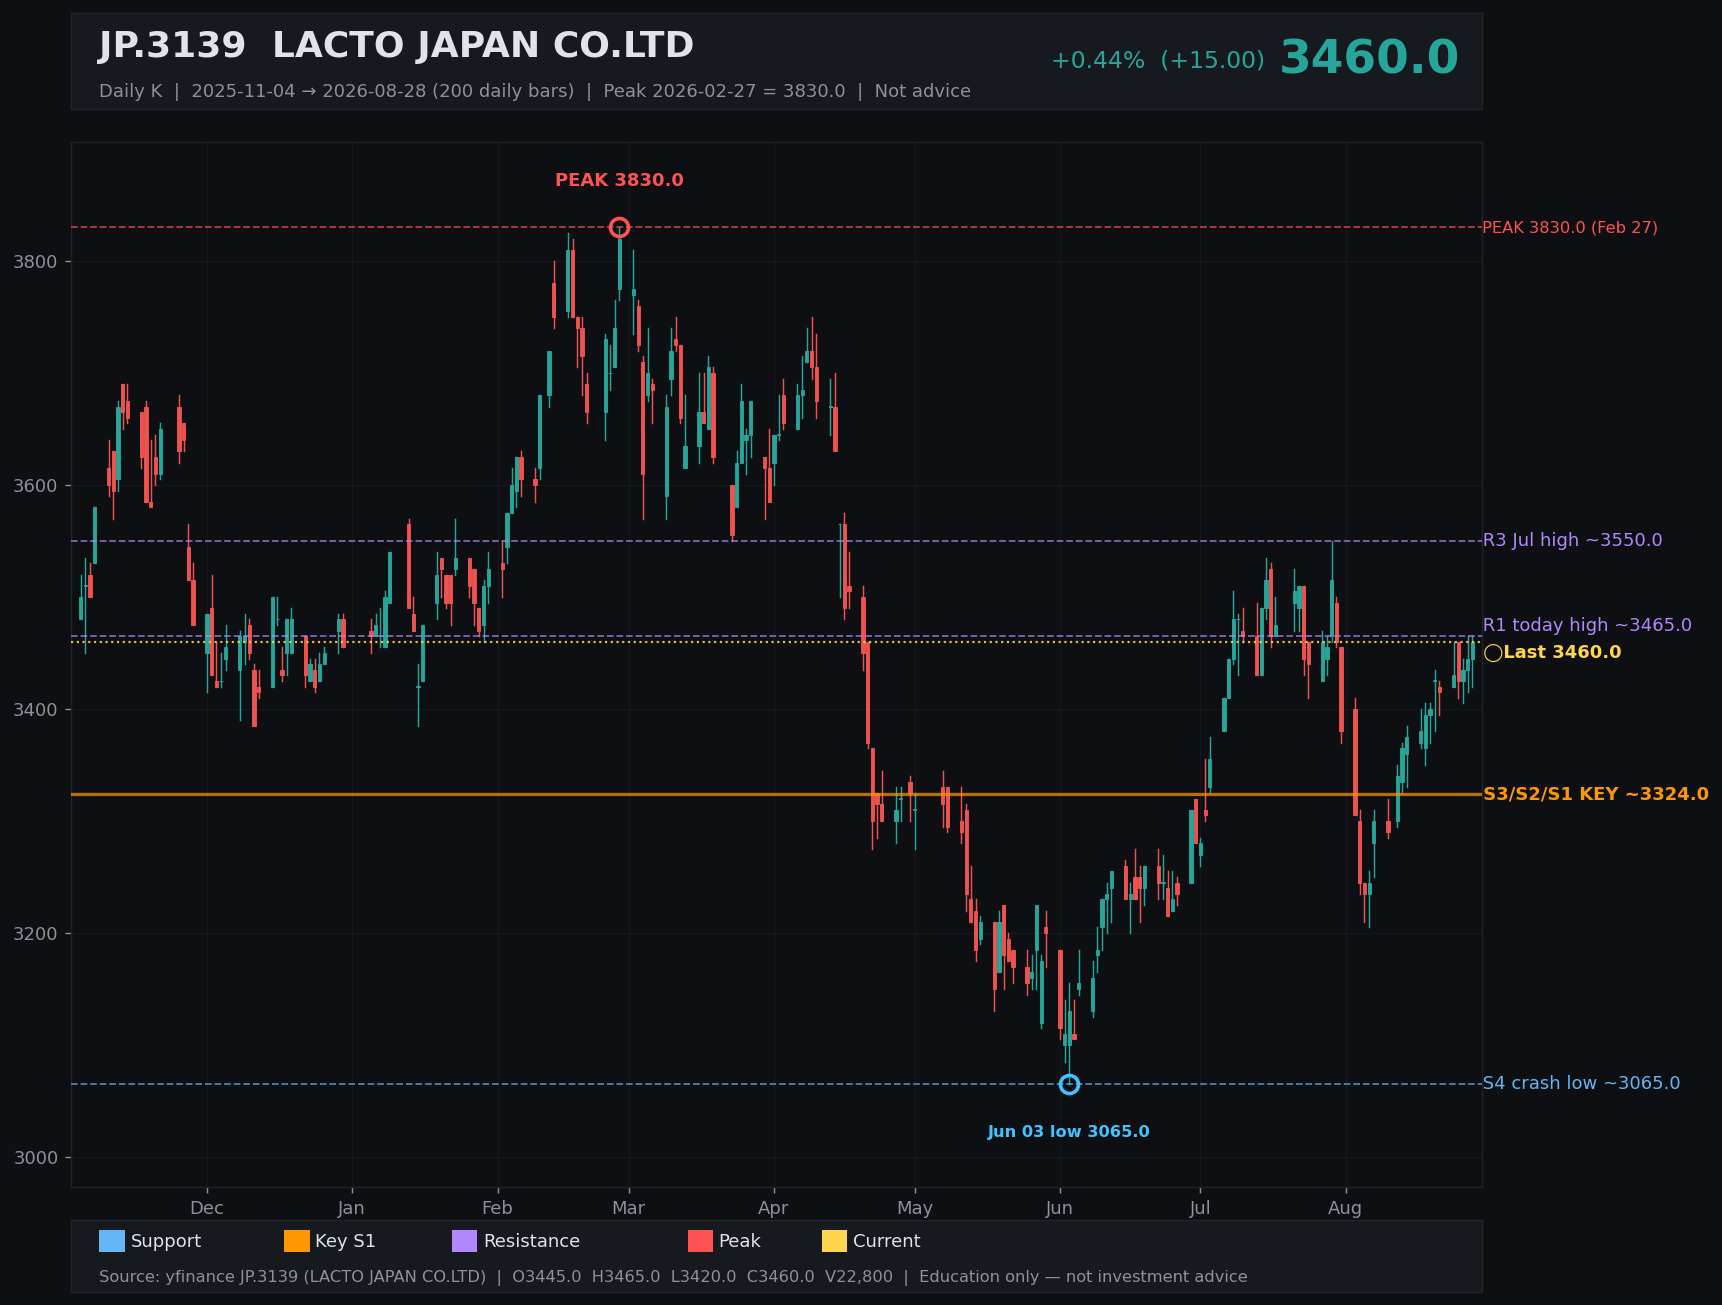Screen dimensions: 1722x1305
Task: Click the "Apr" x-axis label
Action: coord(773,1208)
